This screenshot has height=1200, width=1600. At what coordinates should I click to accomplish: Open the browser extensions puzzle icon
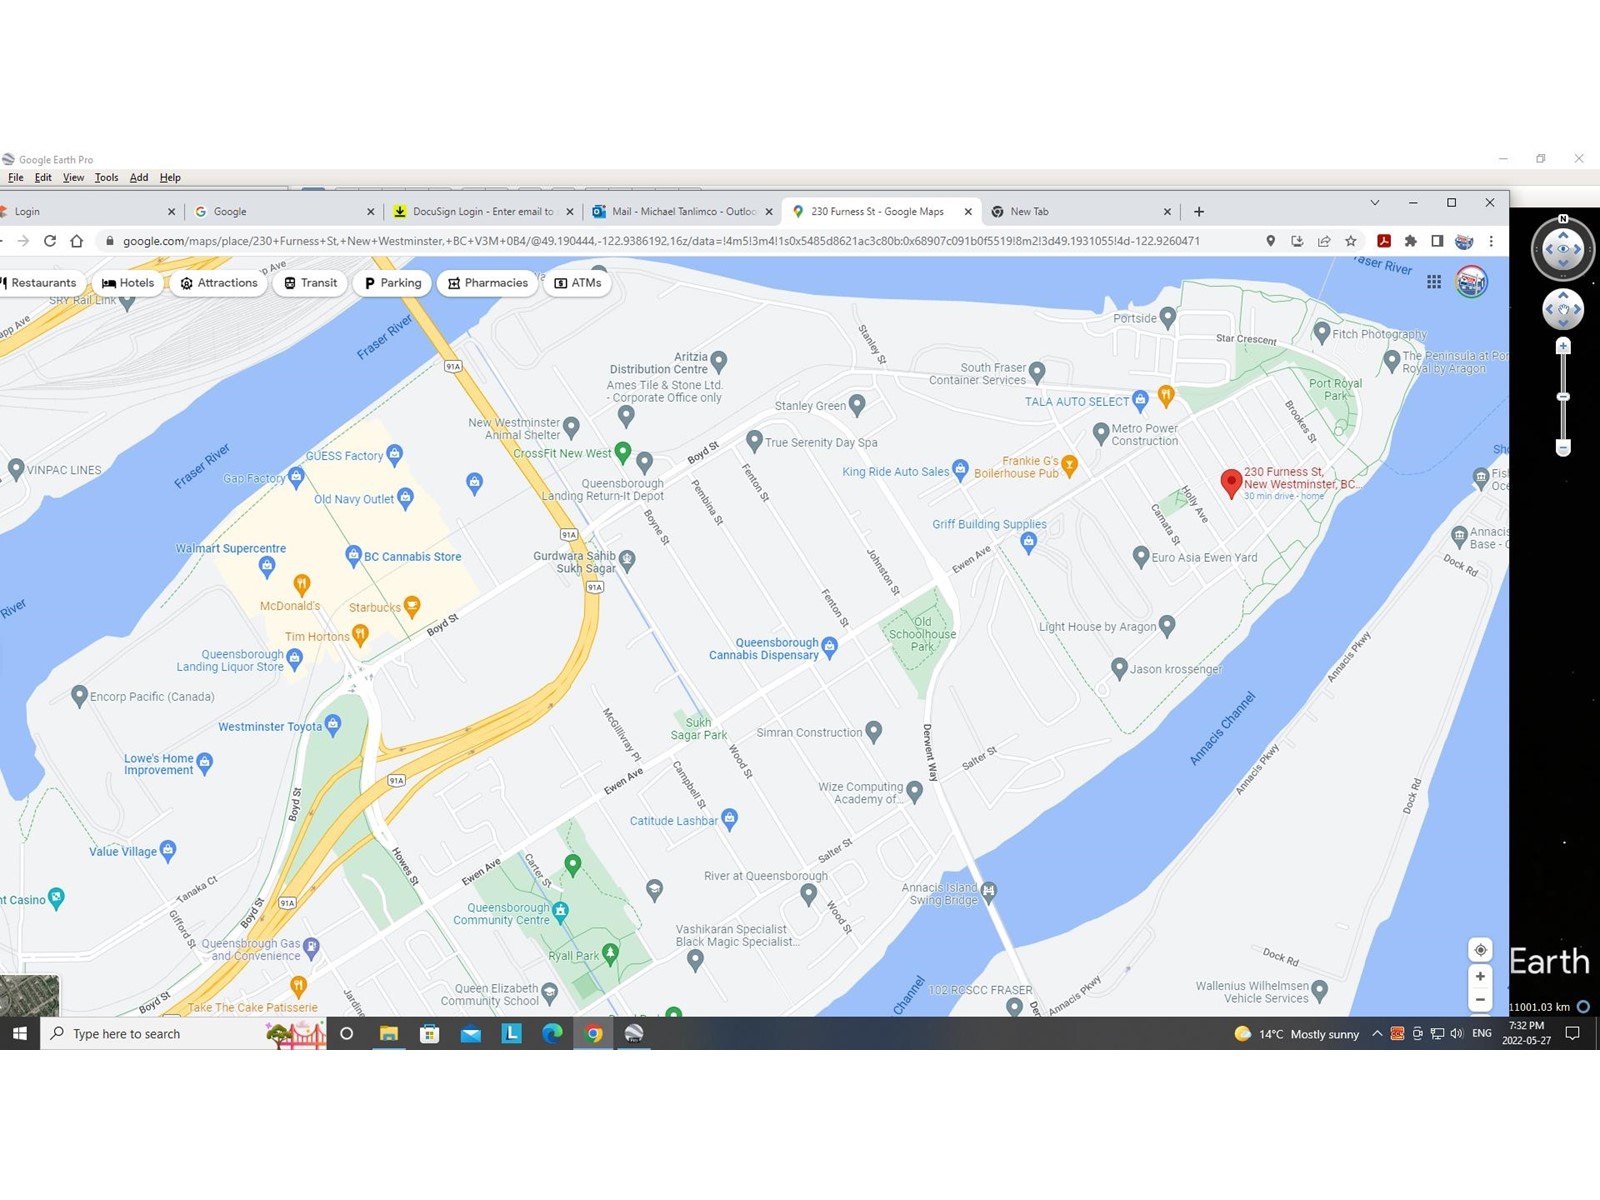pos(1411,241)
